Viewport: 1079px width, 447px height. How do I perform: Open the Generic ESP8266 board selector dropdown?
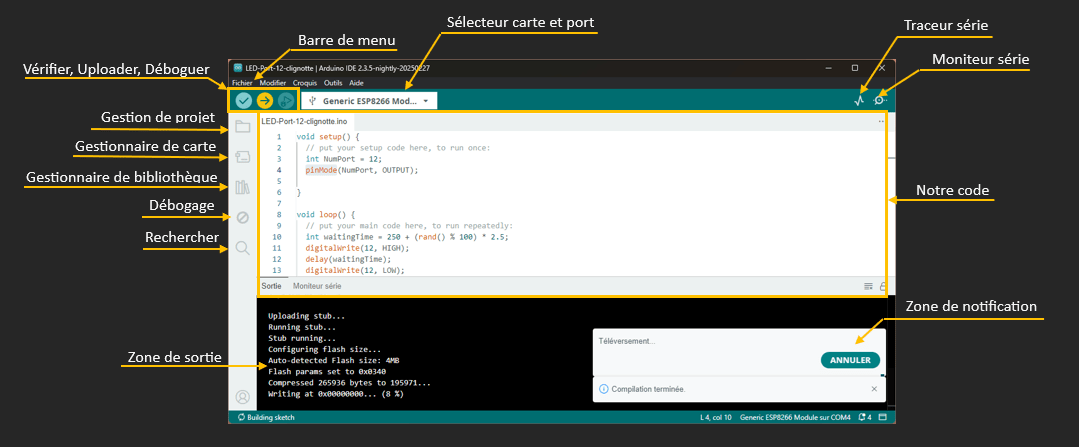click(x=369, y=100)
